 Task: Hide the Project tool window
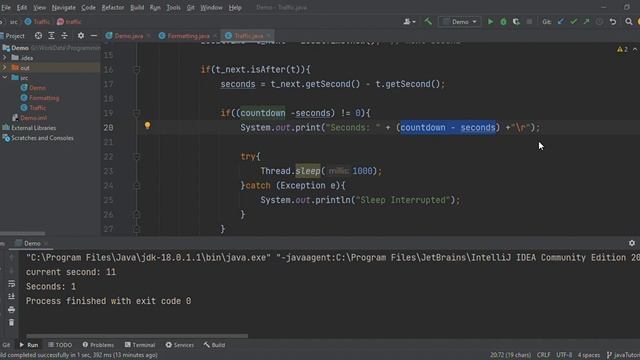pos(94,36)
